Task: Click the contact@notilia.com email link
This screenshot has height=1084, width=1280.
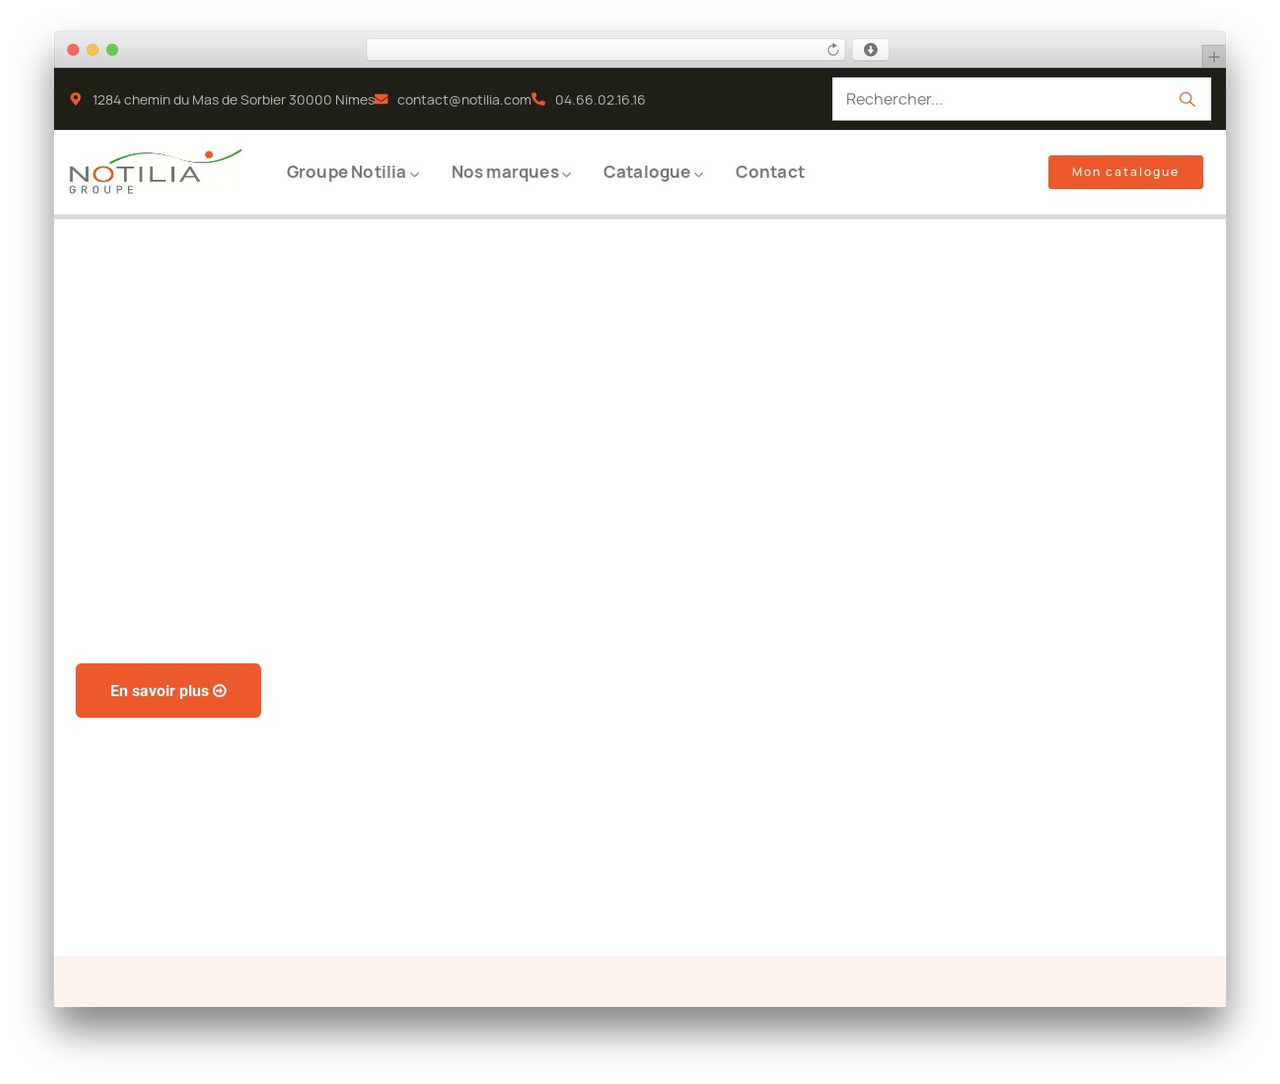Action: tap(464, 100)
